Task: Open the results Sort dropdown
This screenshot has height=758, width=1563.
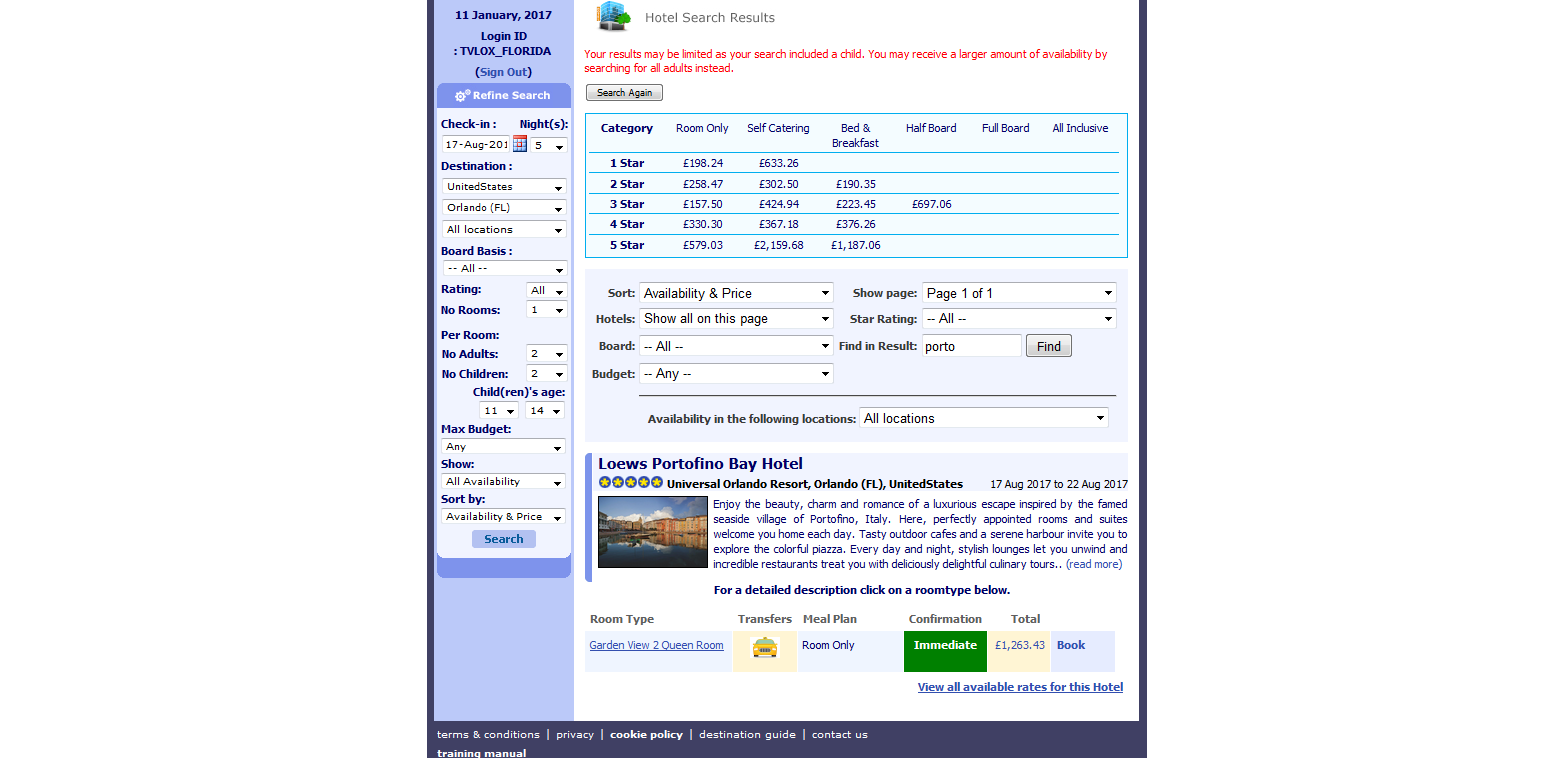Action: (x=736, y=293)
